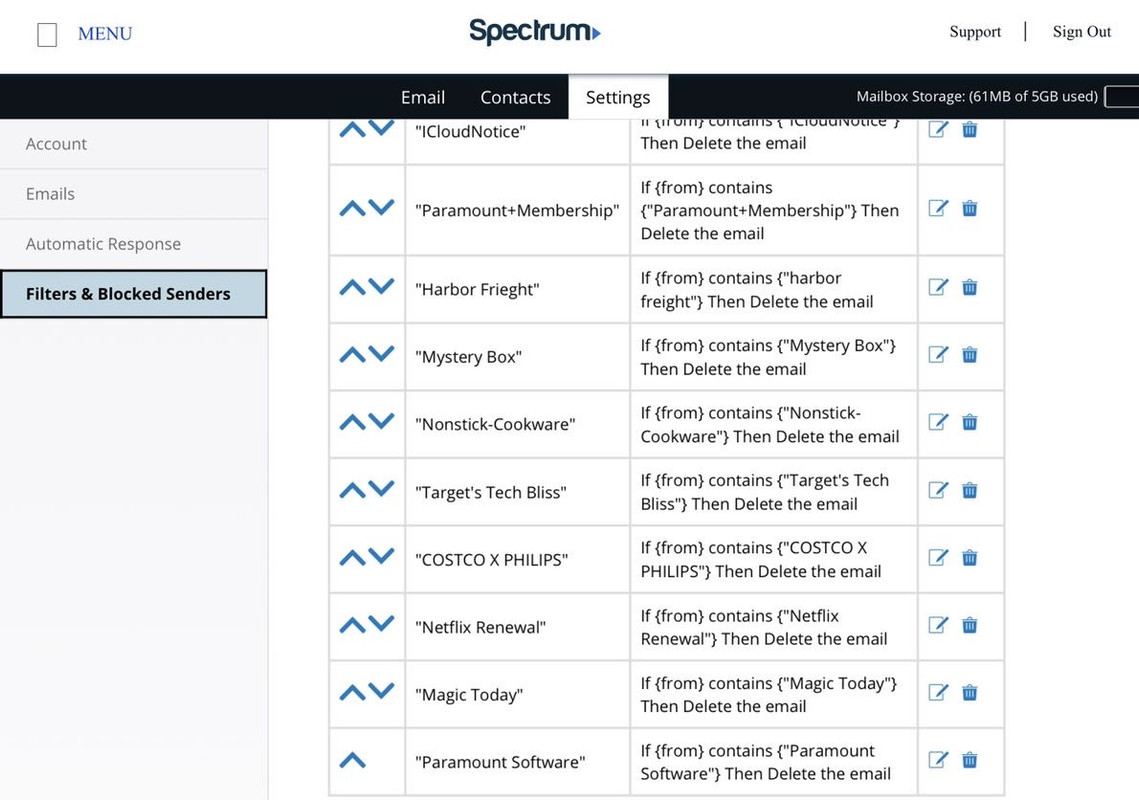The height and width of the screenshot is (800, 1139).
Task: Edit the "ICloudNotice" filter
Action: pyautogui.click(x=938, y=129)
